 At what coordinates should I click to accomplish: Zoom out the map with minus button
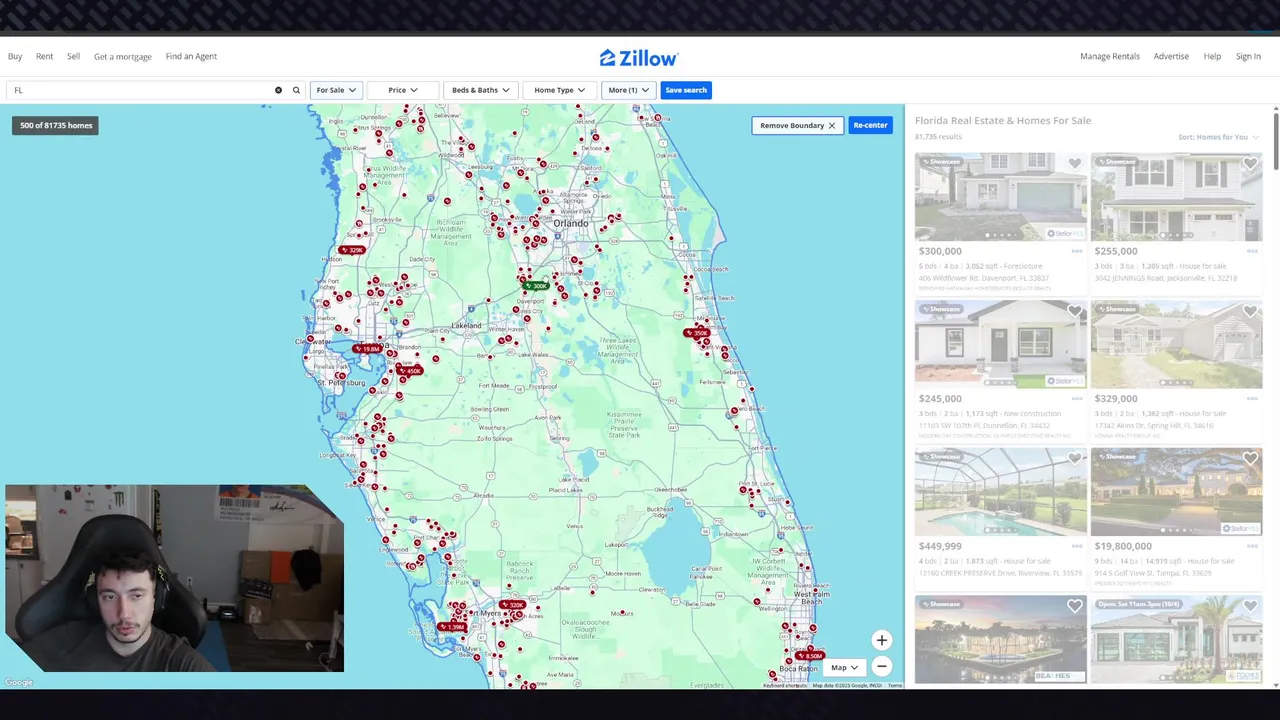(x=881, y=666)
